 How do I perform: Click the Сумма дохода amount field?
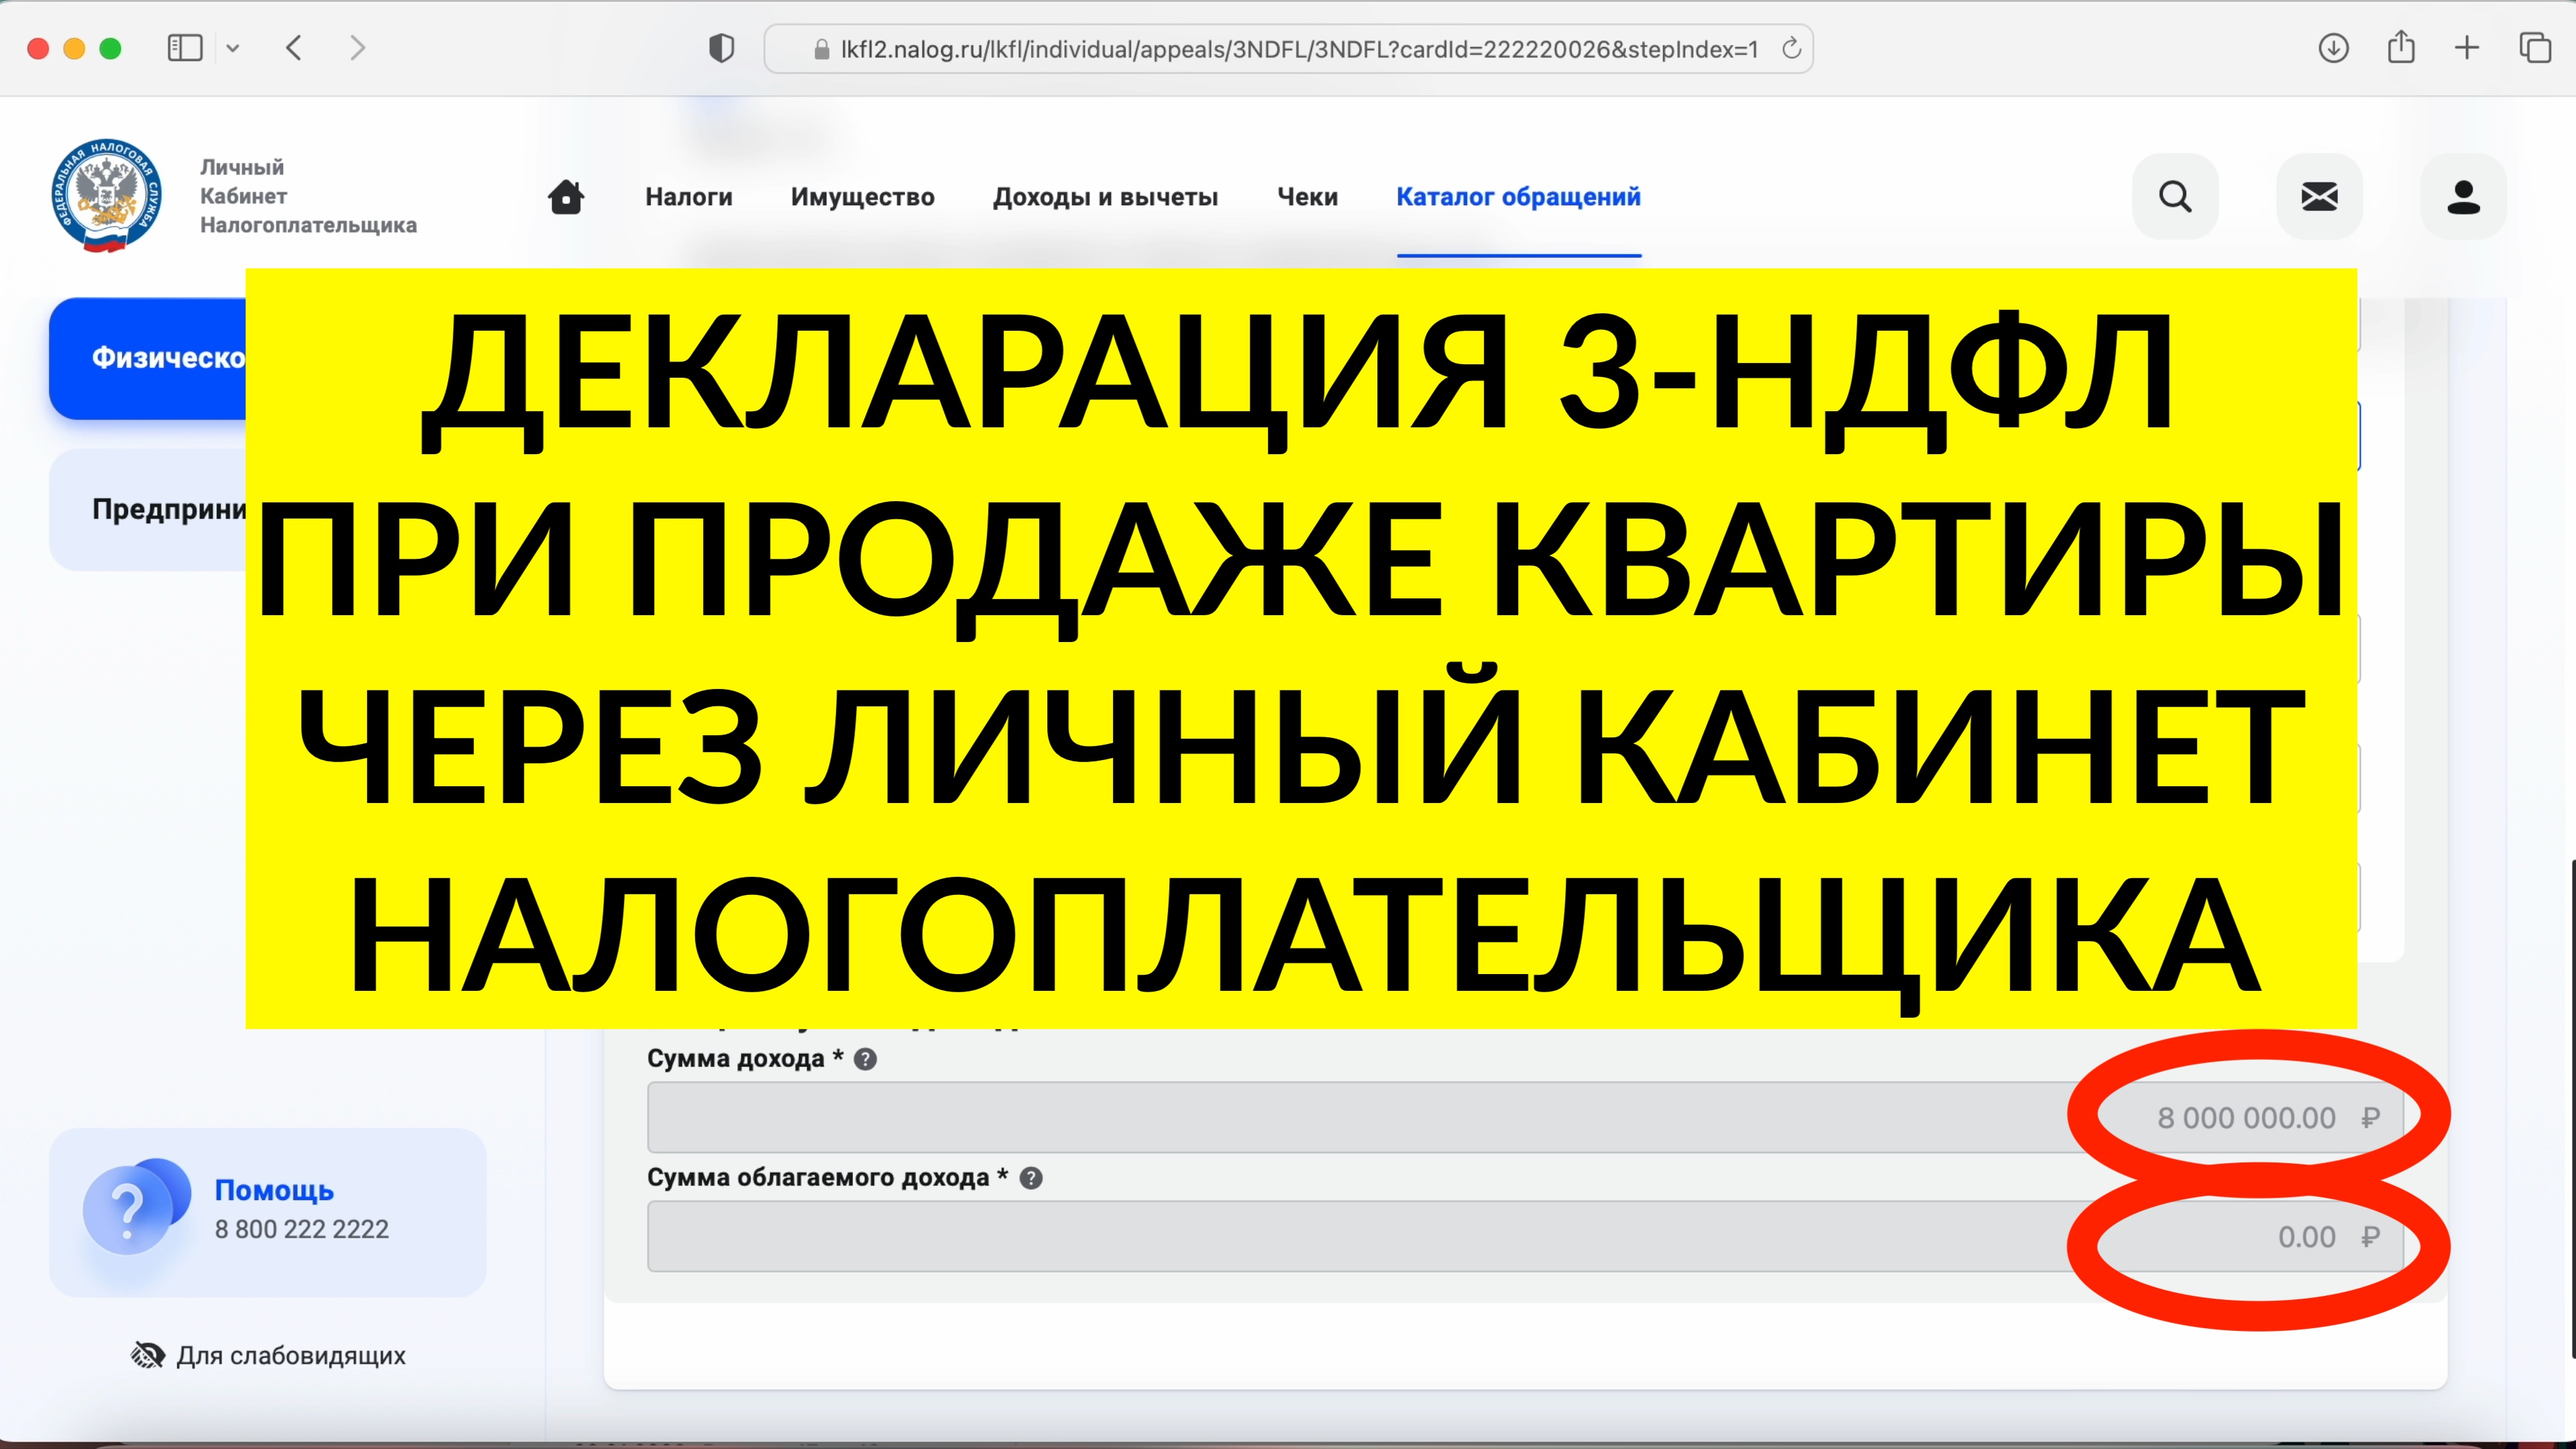click(1350, 1117)
